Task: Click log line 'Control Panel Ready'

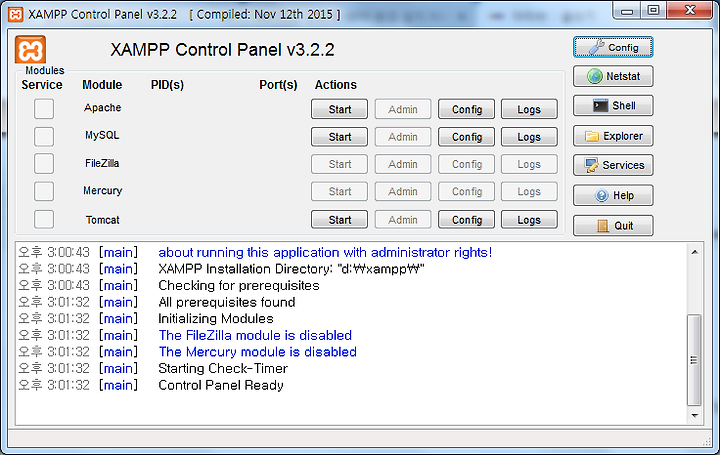Action: point(221,385)
